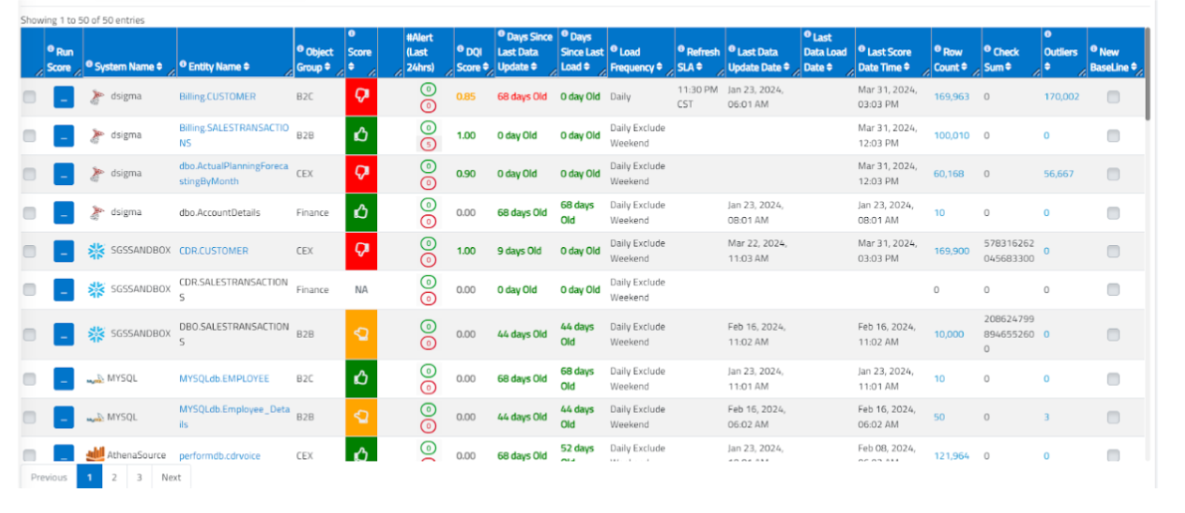Click green thumbs-up icon for MYSQLdb.EMPLOYEE
The image size is (1185, 513).
coord(360,379)
